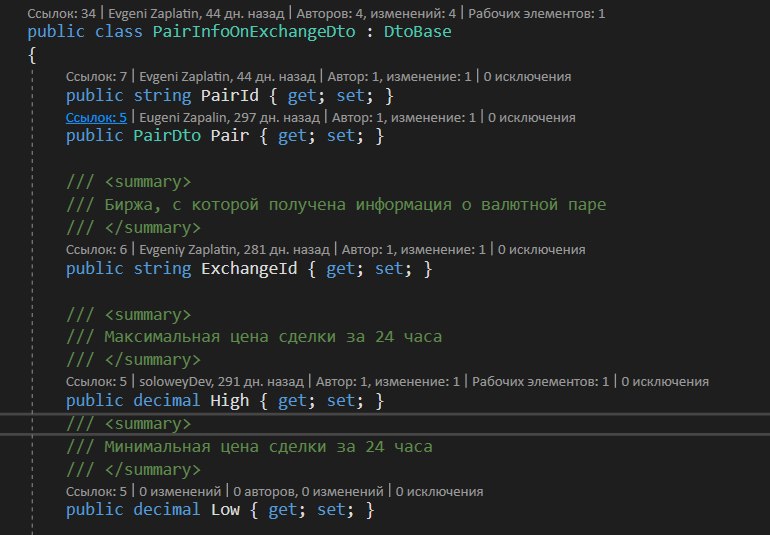Click "Evgeni Zaplatin, 44 дн. назад" above PairId
Screen dimensions: 770x535
tap(227, 77)
